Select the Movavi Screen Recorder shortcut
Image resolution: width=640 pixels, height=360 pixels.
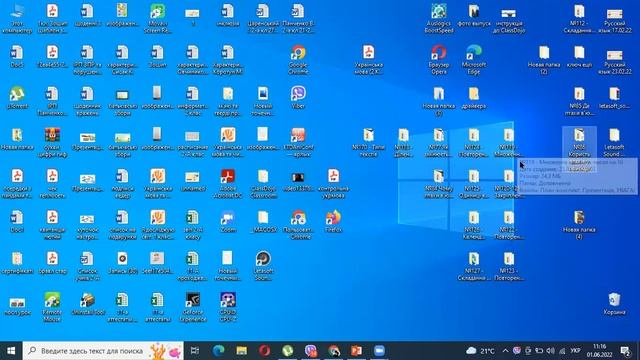158,19
